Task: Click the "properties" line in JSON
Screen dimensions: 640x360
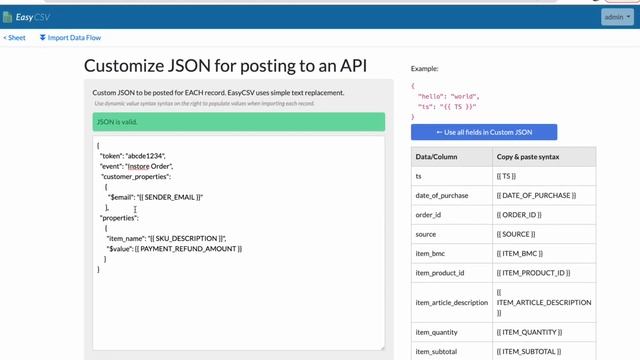Action: (x=119, y=218)
